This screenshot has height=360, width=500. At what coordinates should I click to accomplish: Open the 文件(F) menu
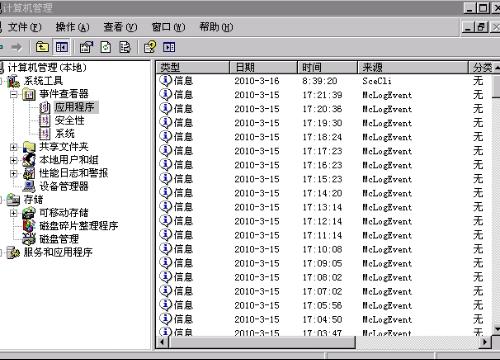tap(24, 27)
